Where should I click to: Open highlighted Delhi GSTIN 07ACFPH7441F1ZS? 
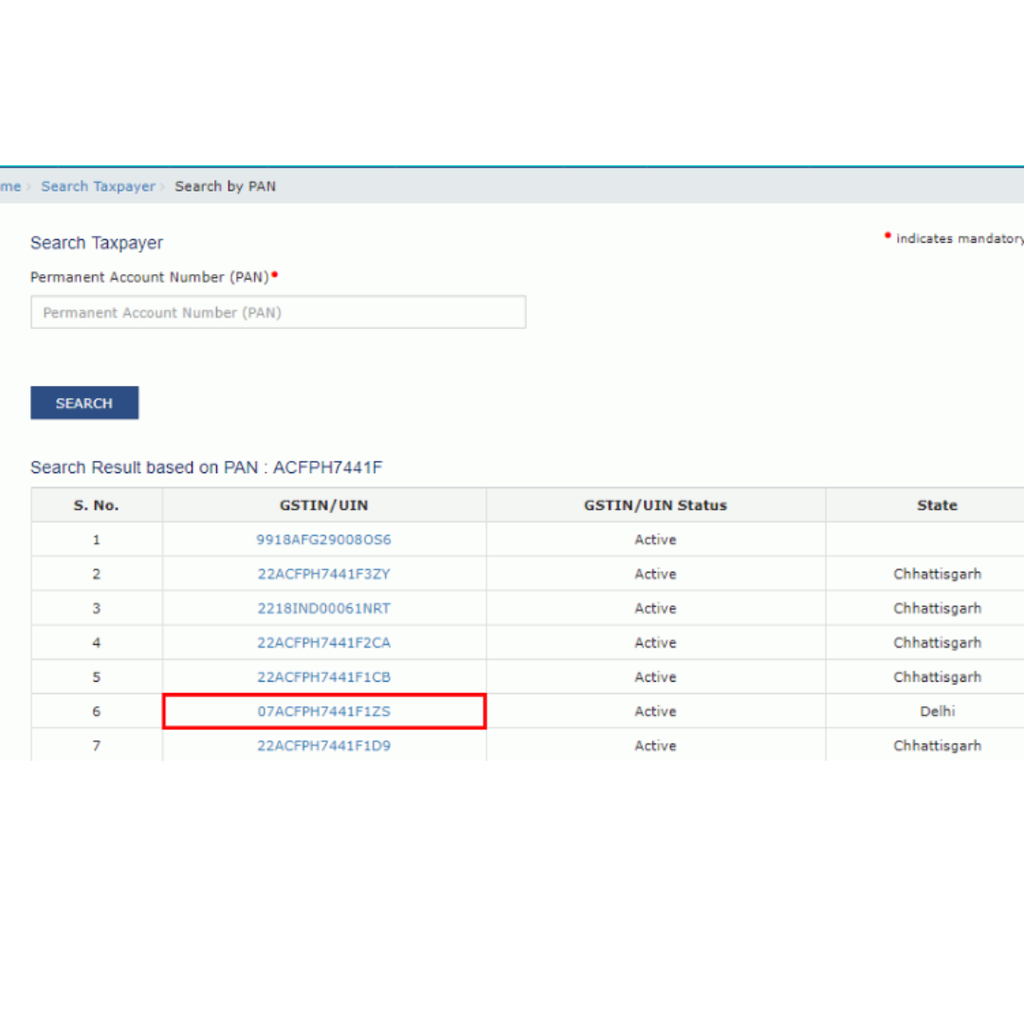click(323, 711)
